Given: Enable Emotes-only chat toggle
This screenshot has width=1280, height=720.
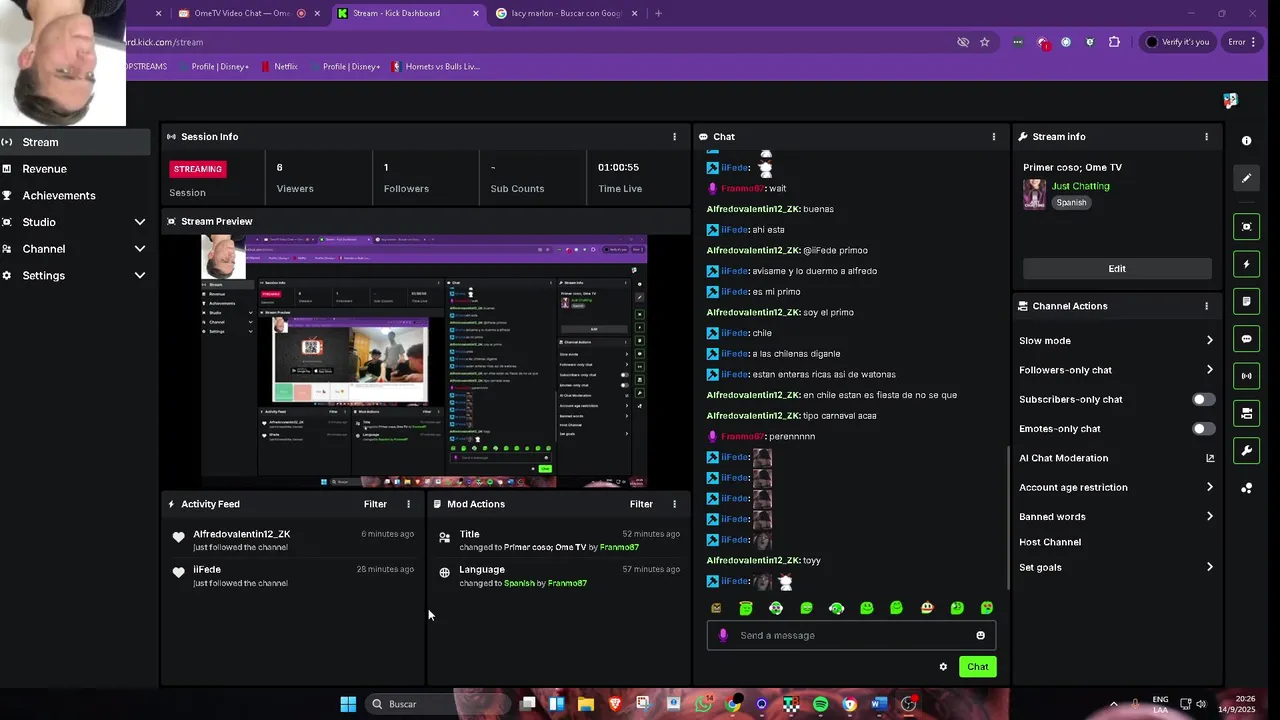Looking at the screenshot, I should 1204,429.
